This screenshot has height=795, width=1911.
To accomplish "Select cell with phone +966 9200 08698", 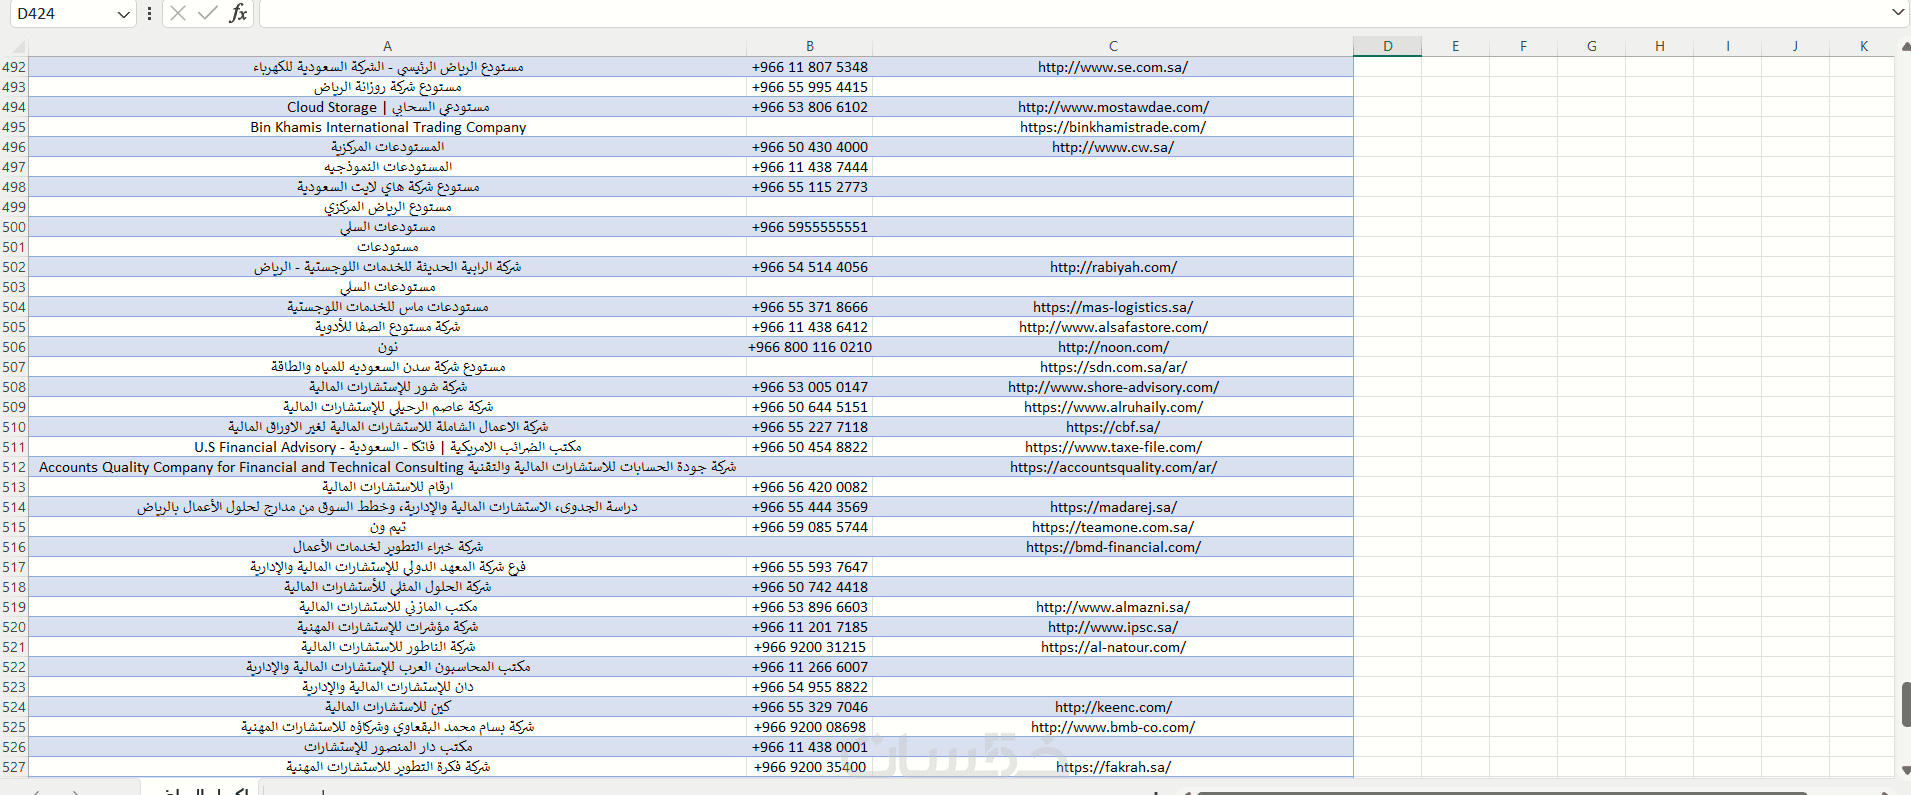I will (810, 727).
